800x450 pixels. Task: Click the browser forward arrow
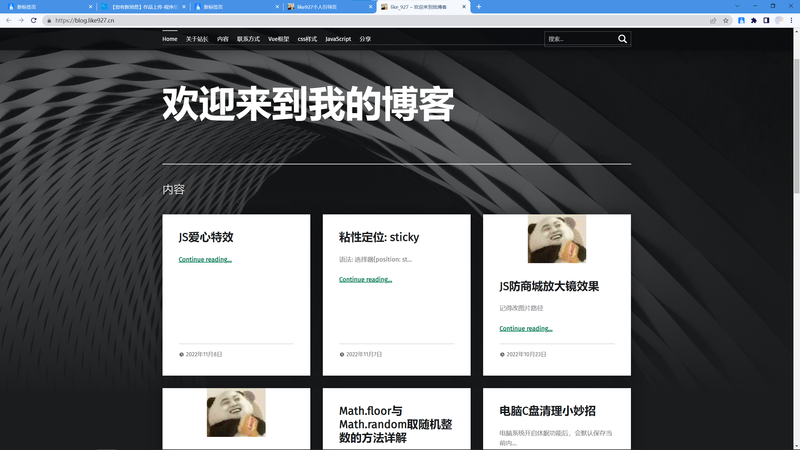click(21, 20)
